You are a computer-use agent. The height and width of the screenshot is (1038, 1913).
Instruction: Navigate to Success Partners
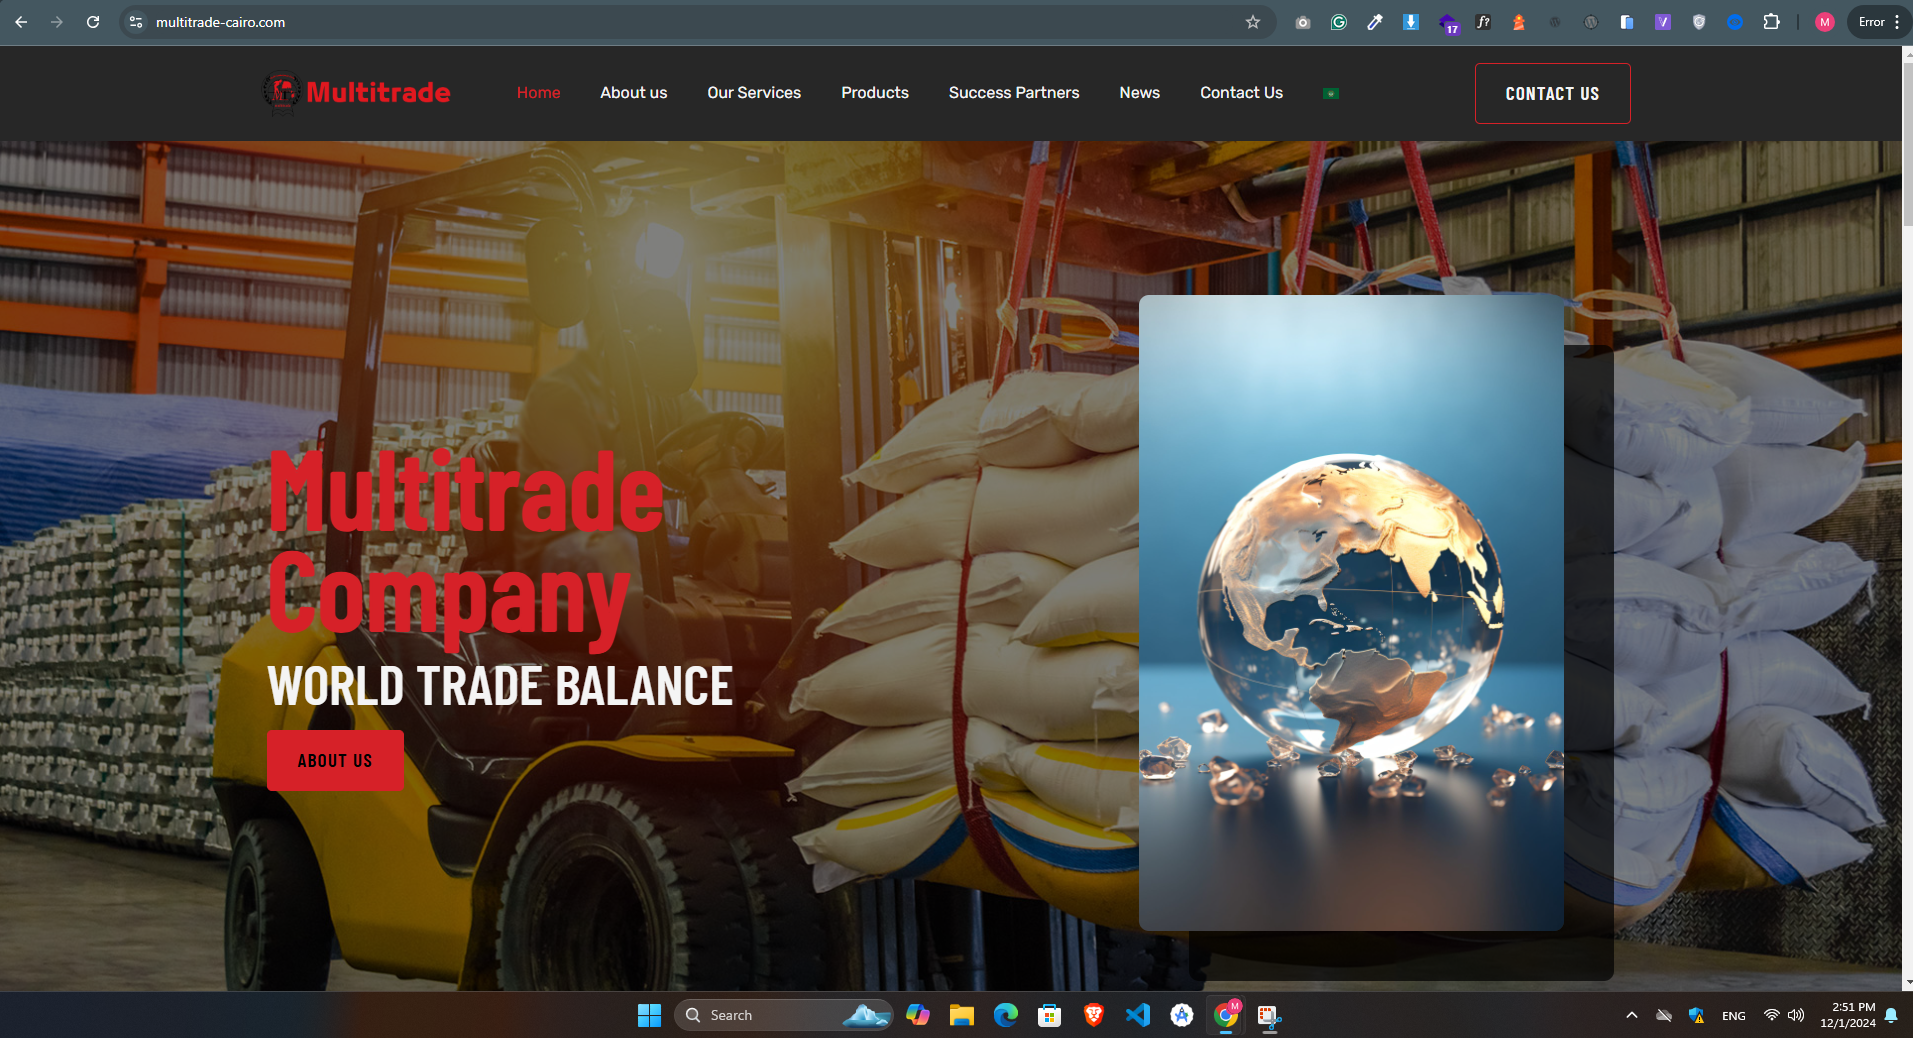(1013, 93)
